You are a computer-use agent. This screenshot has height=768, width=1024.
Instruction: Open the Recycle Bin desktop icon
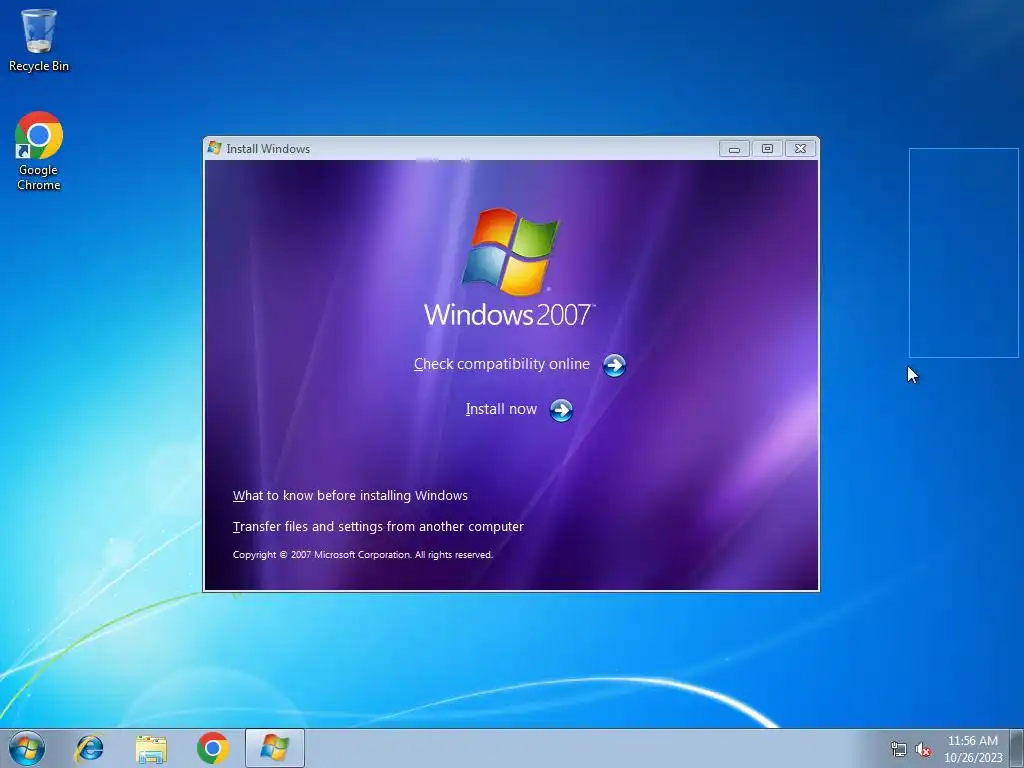39,40
